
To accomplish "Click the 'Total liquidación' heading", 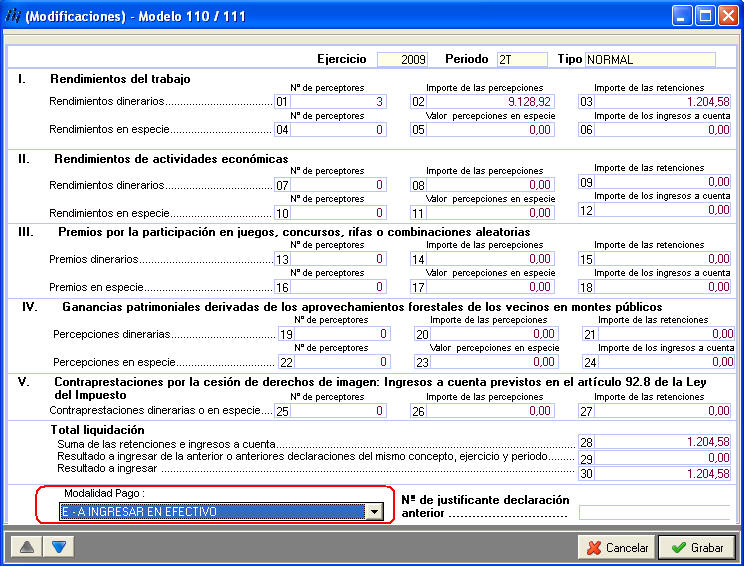I will [x=97, y=430].
